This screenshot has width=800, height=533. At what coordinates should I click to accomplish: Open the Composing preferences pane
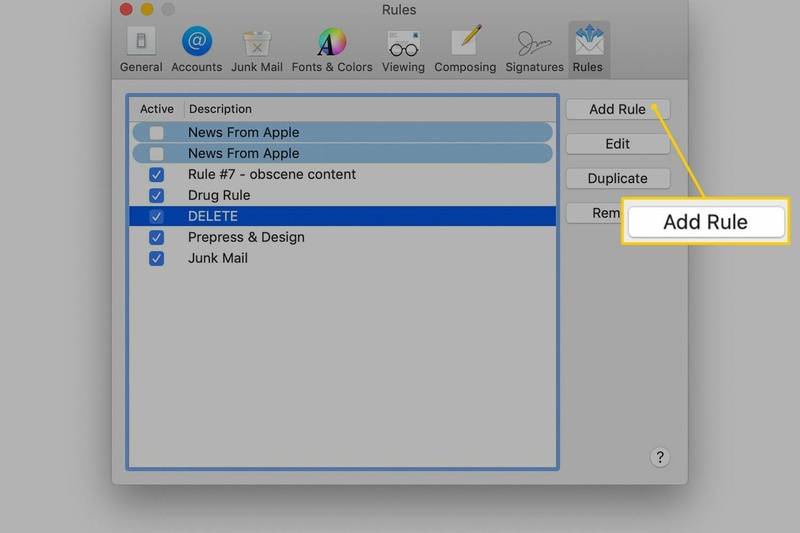[x=465, y=49]
